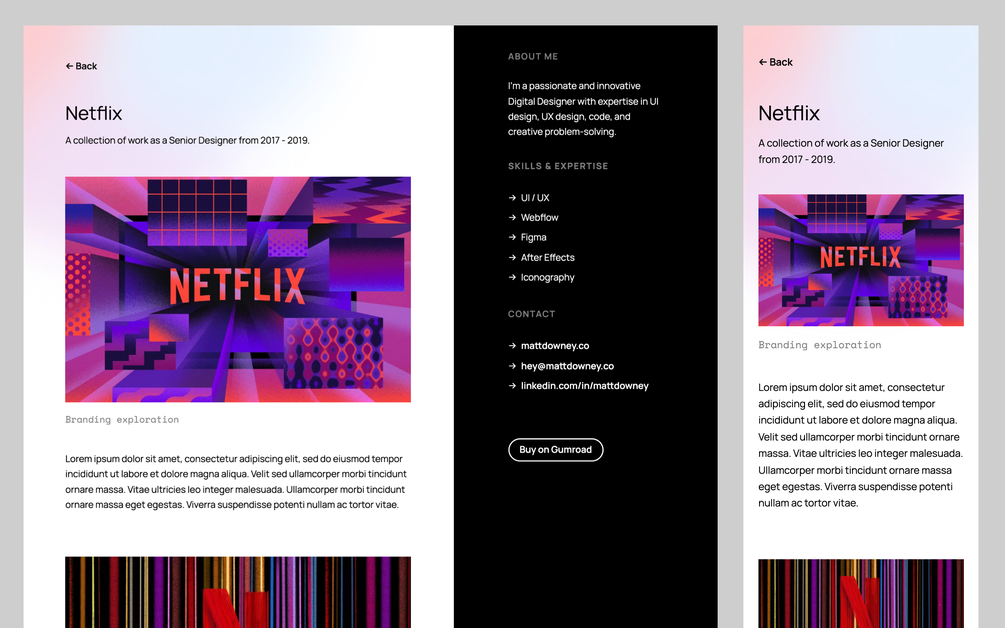Click the arrow icon beside Iconography
Viewport: 1005px width, 628px height.
point(512,277)
